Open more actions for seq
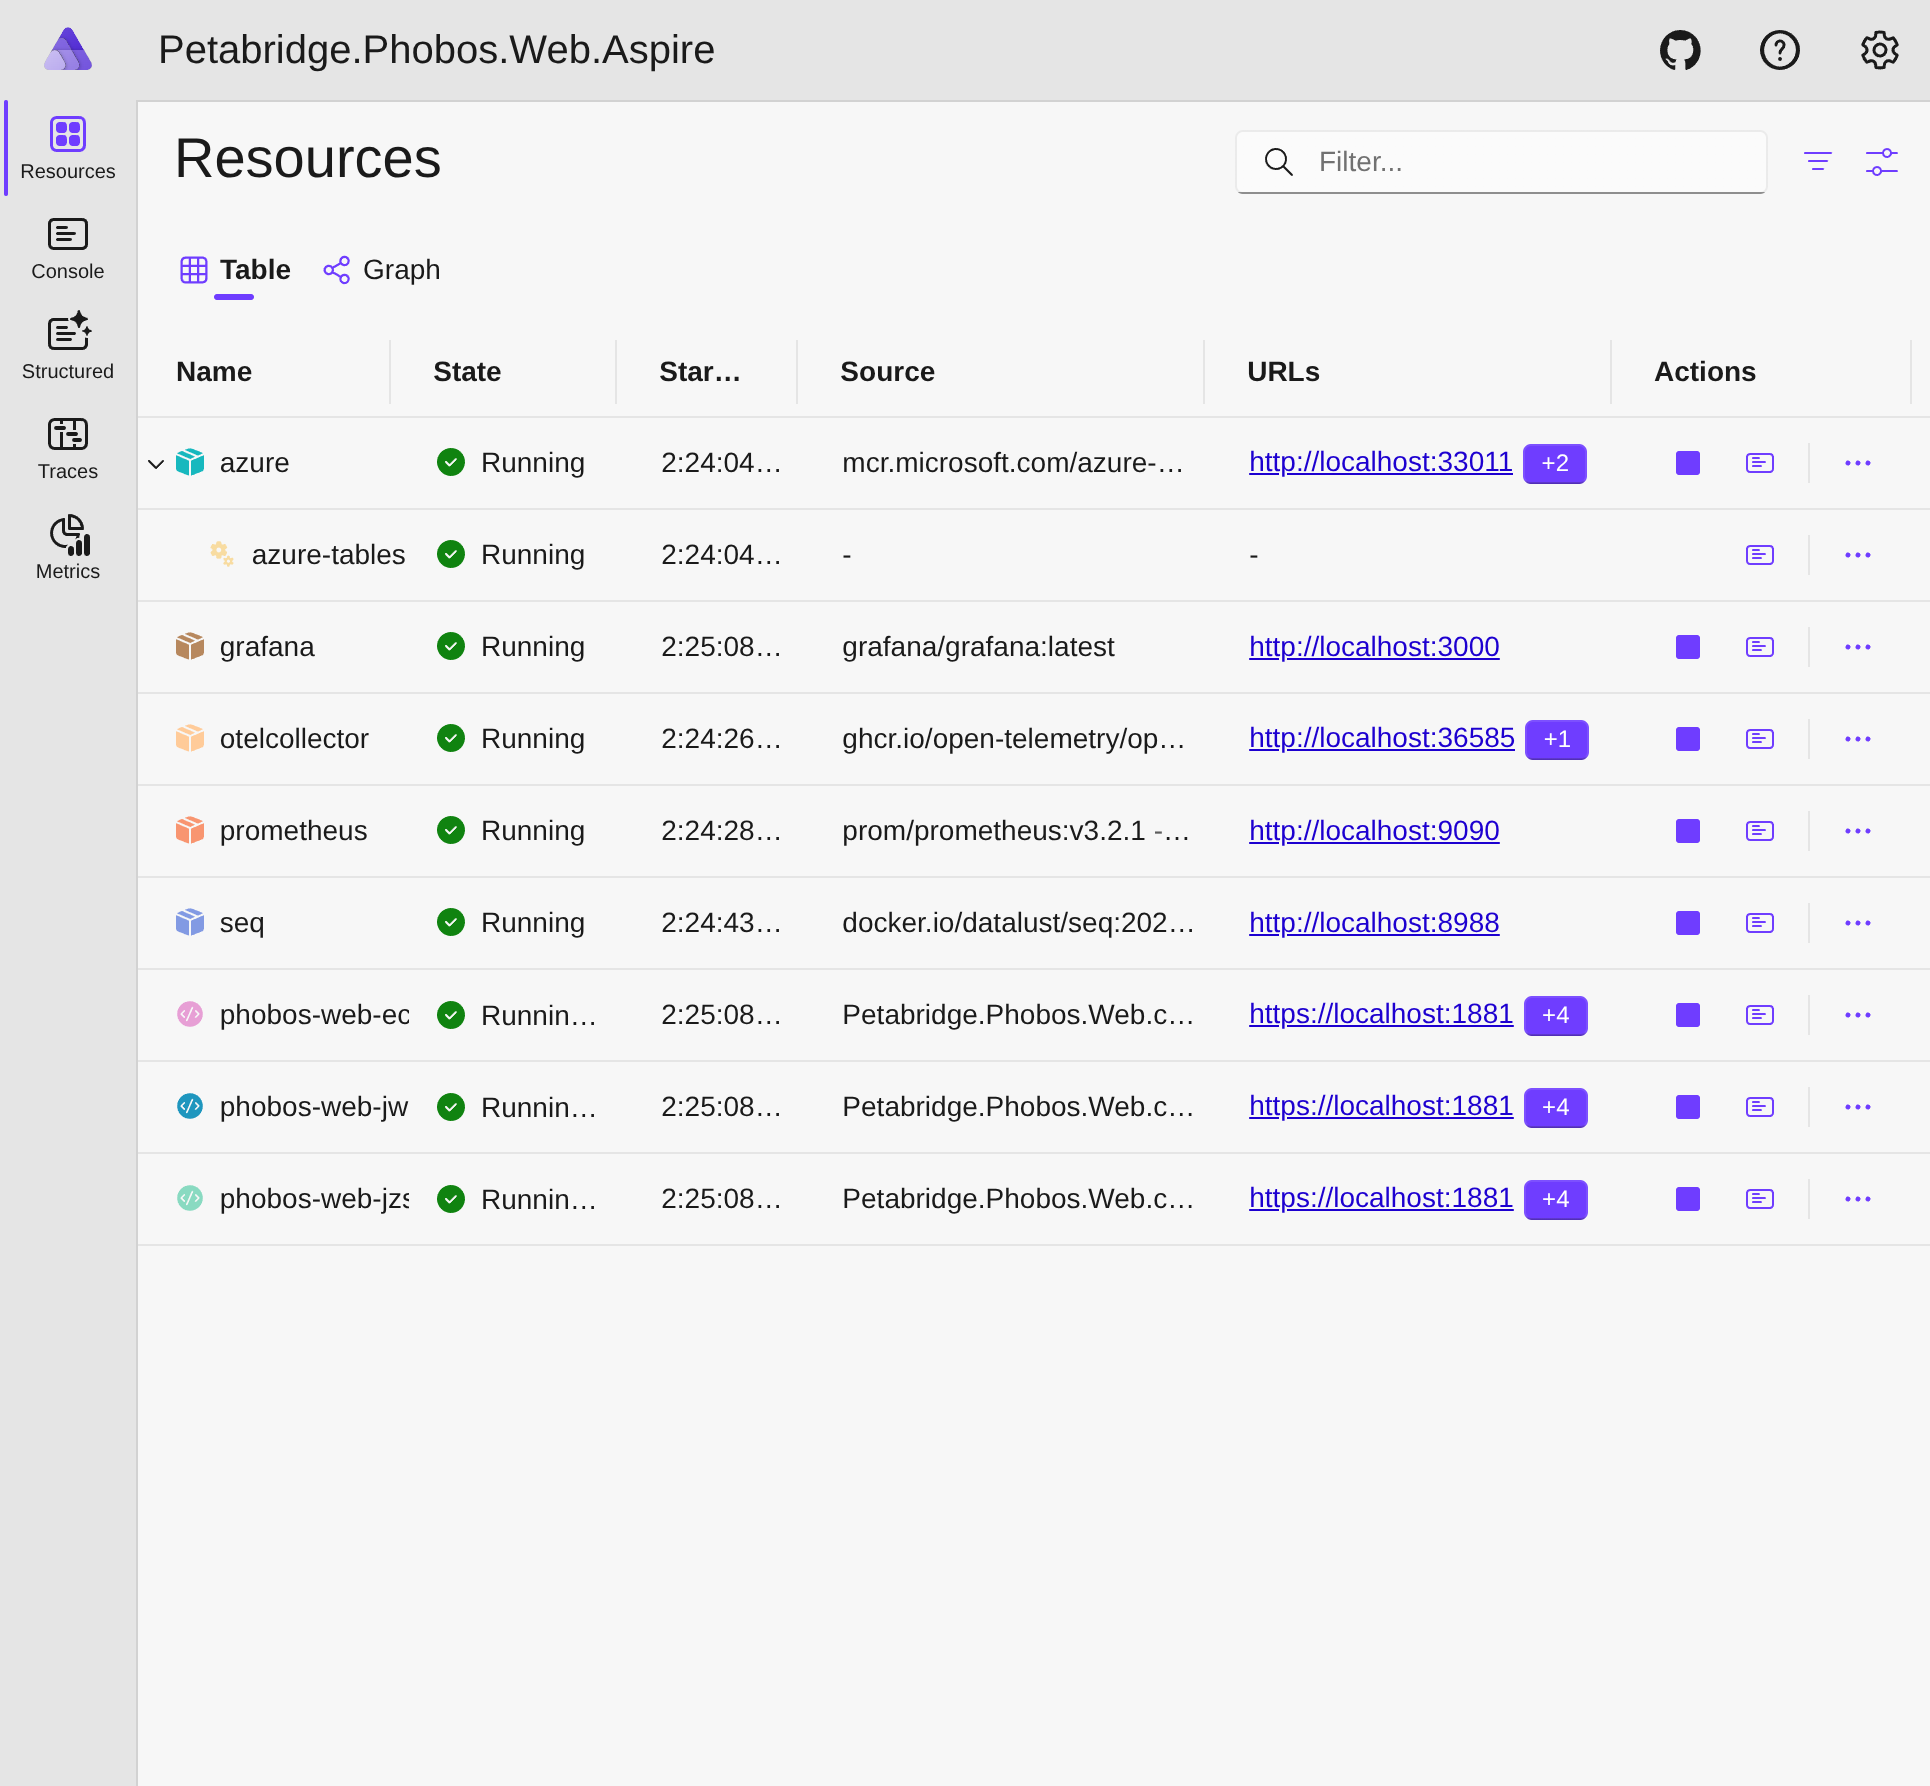 coord(1858,923)
